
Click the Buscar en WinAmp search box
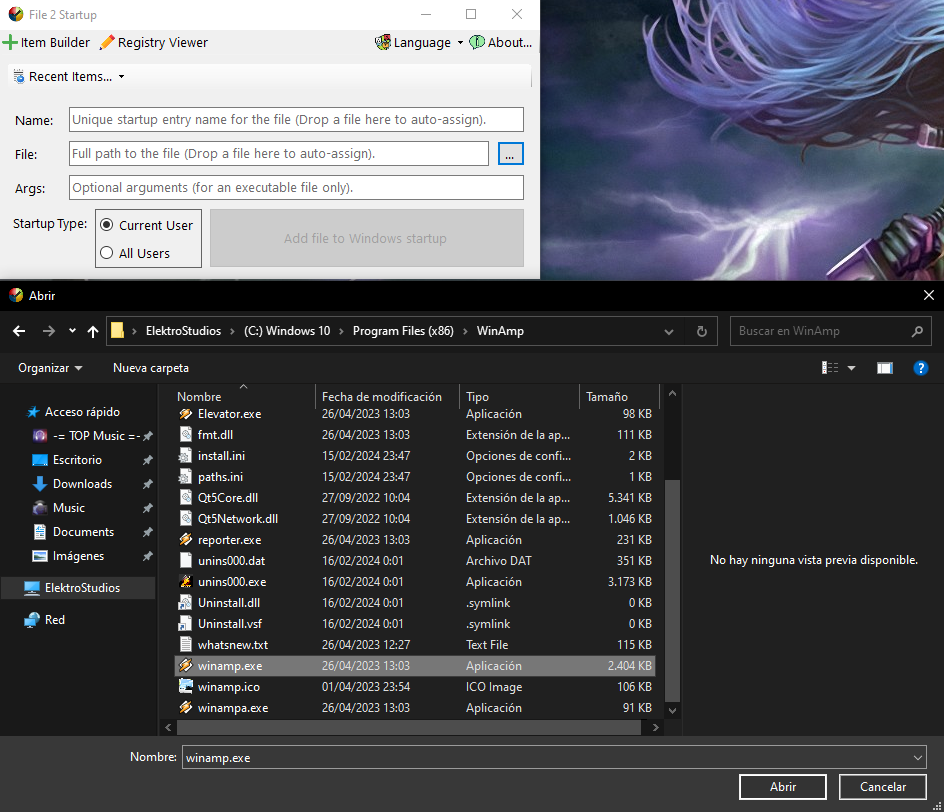coord(830,331)
